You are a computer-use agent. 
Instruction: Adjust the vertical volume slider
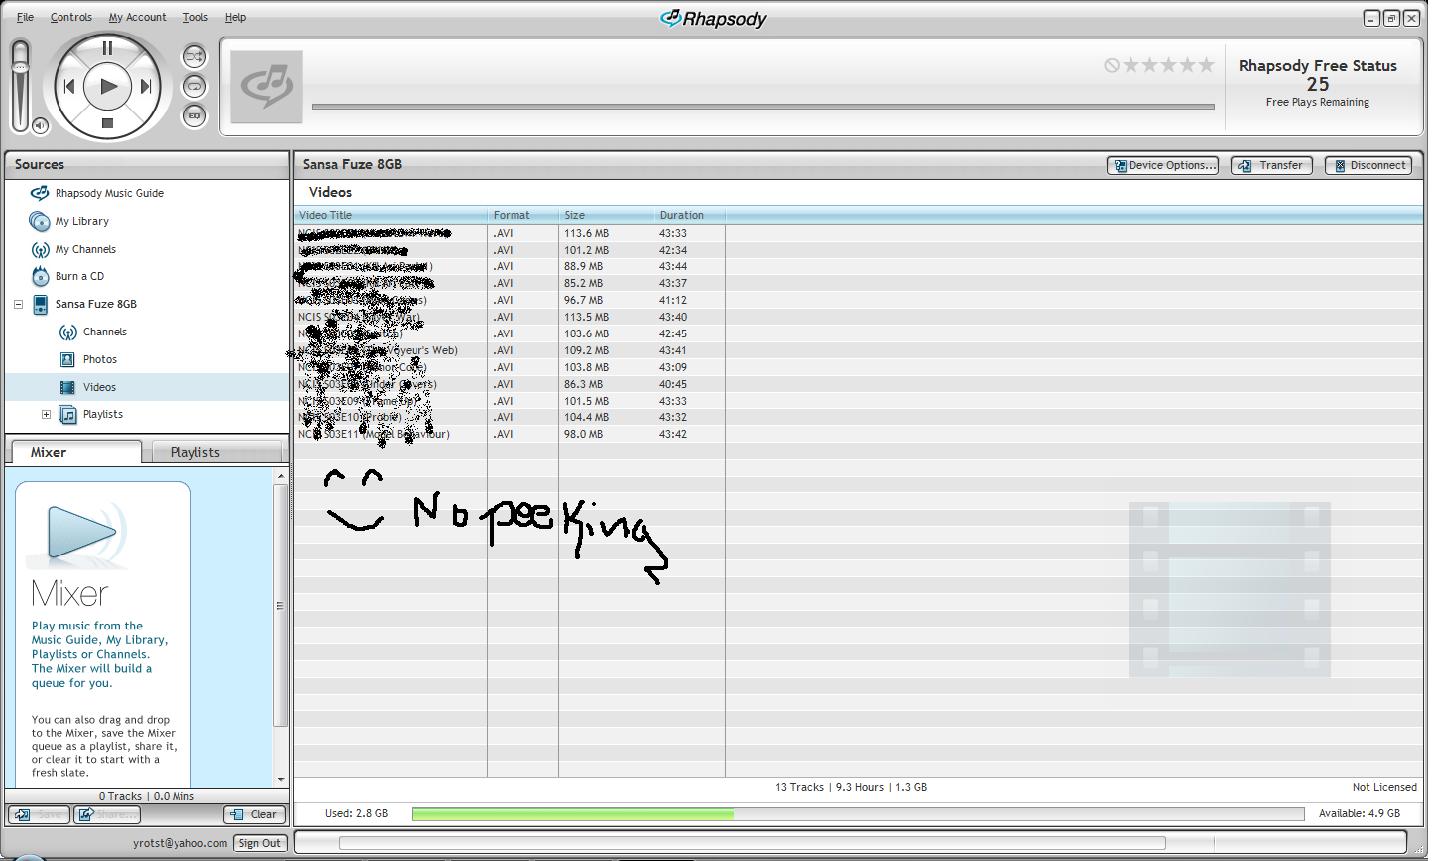[x=20, y=85]
